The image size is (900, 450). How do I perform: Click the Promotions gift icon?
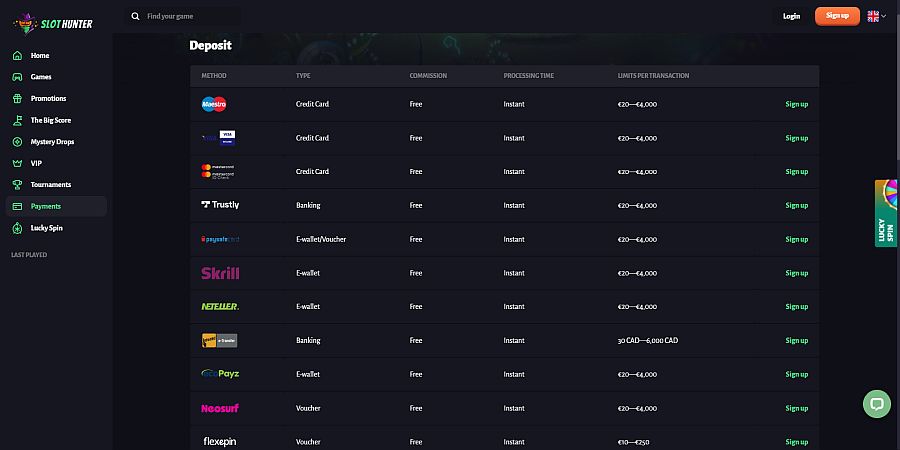click(x=17, y=99)
